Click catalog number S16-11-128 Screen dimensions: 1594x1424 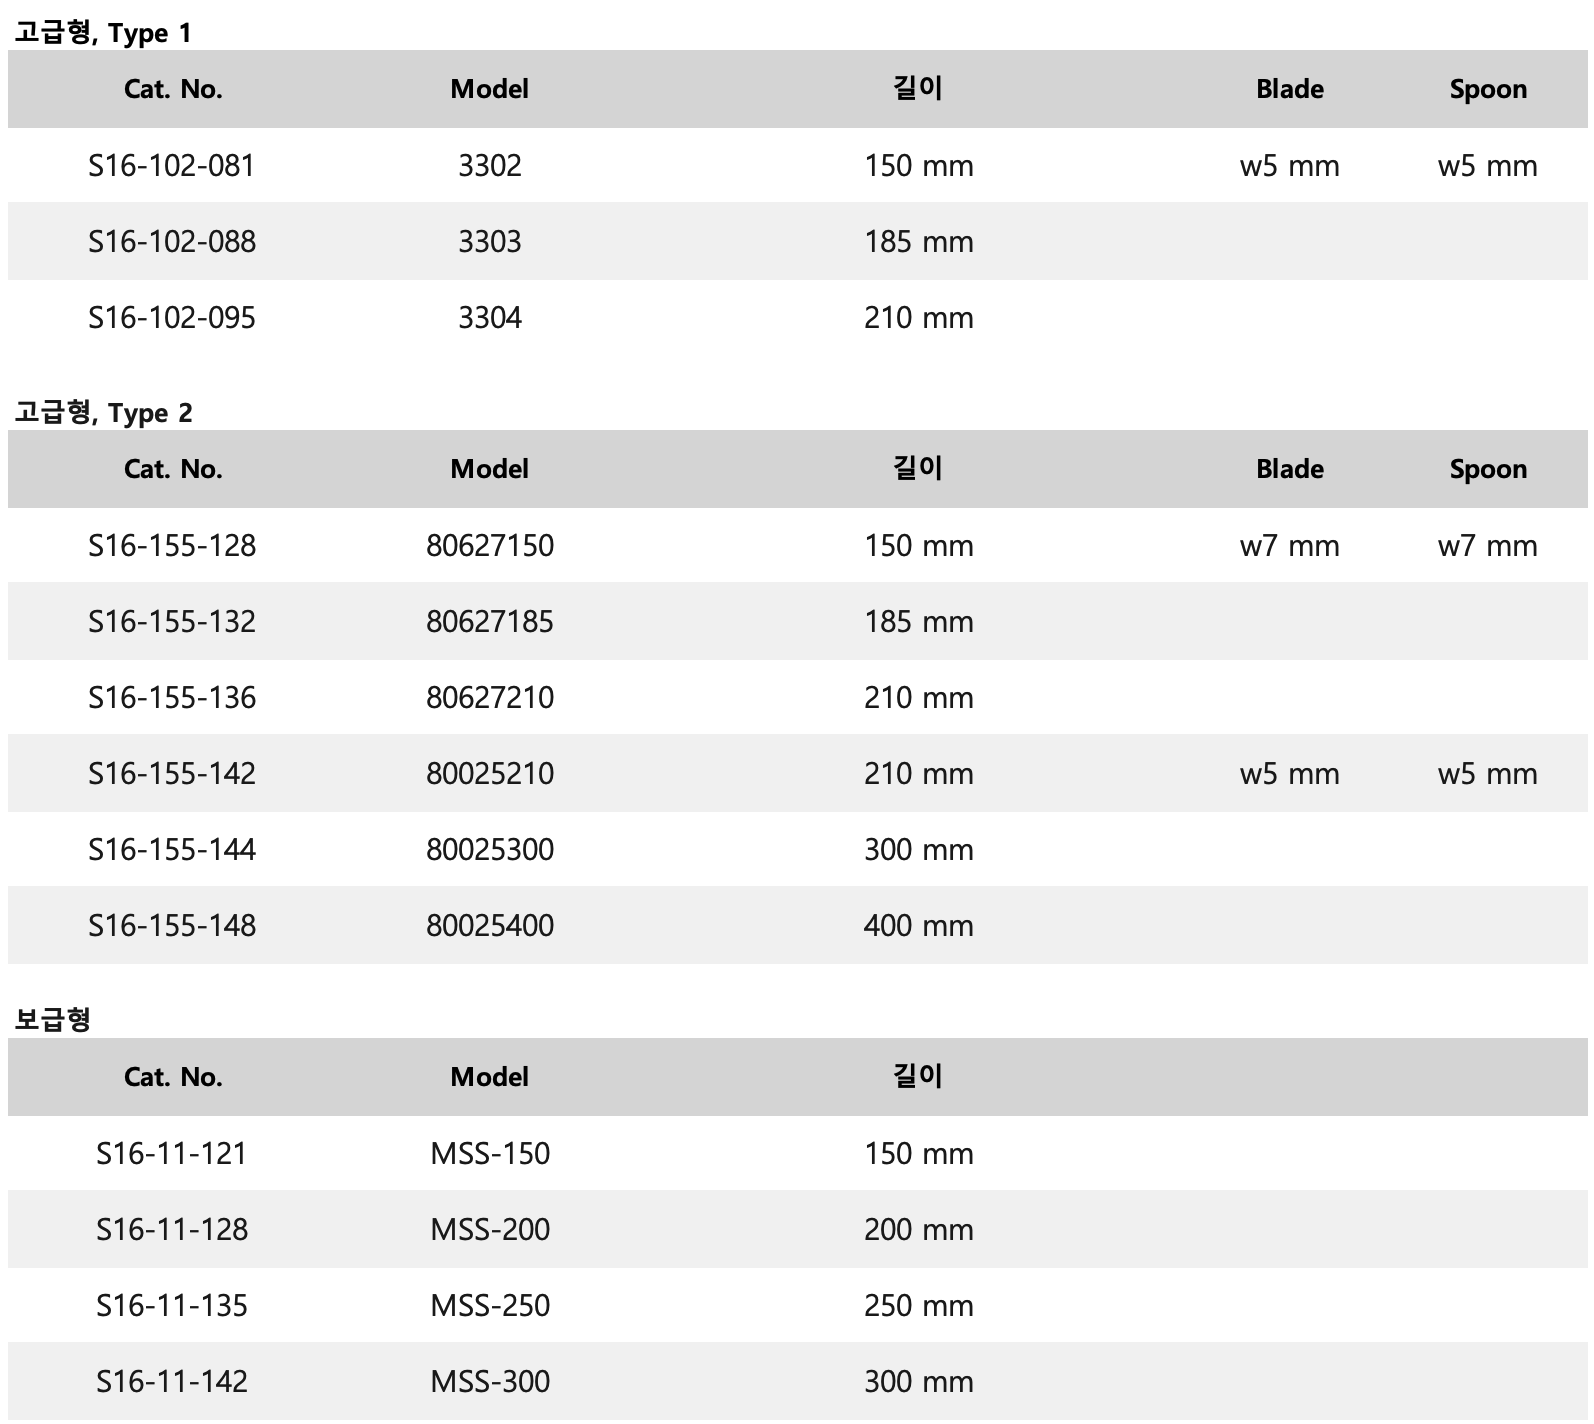tap(172, 1230)
